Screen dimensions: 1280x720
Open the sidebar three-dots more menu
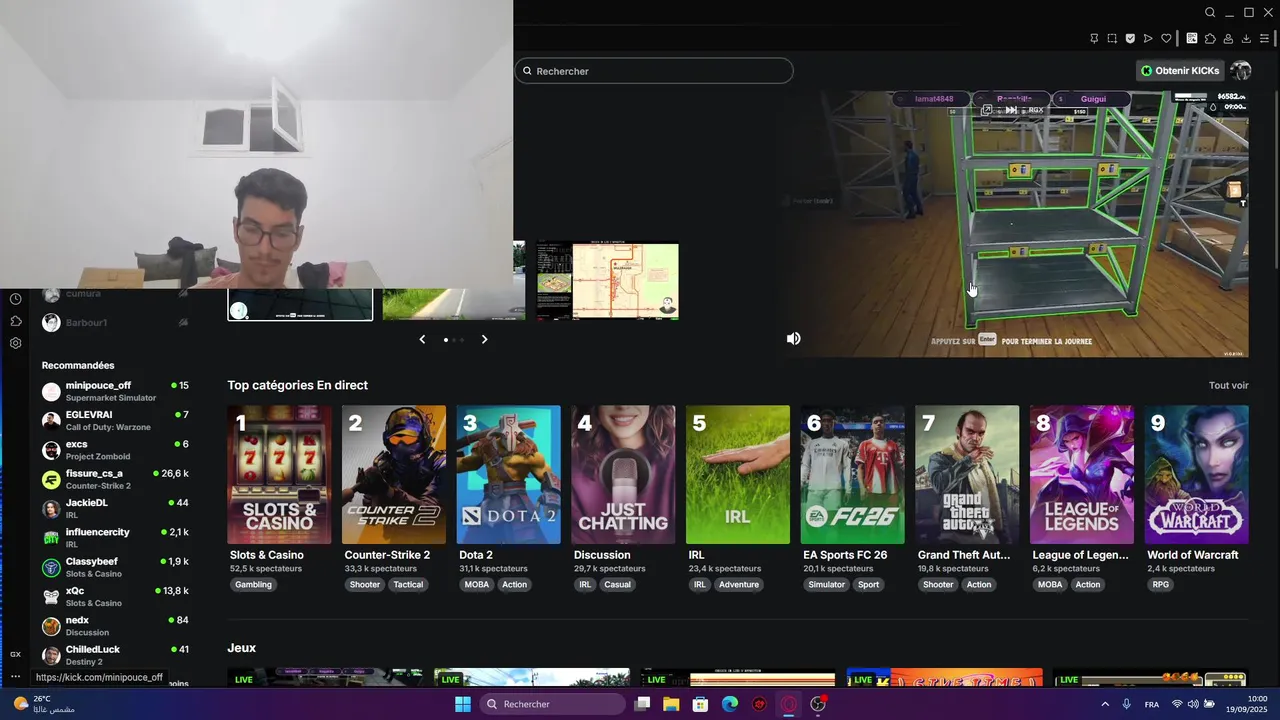pyautogui.click(x=15, y=677)
